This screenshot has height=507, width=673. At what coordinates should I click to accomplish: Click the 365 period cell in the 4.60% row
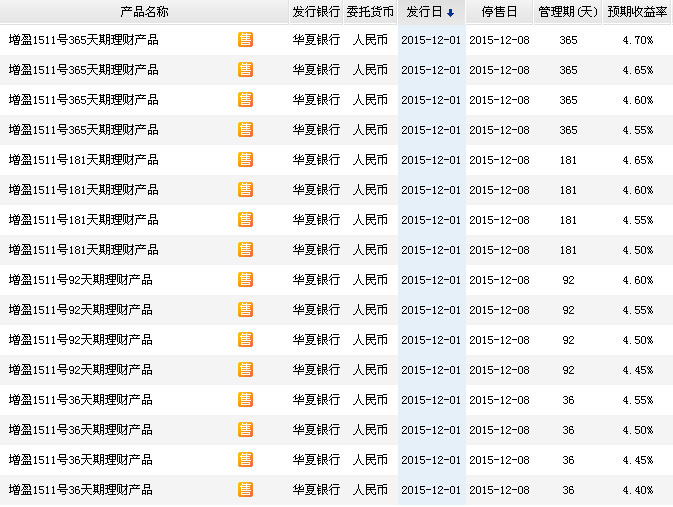point(568,100)
